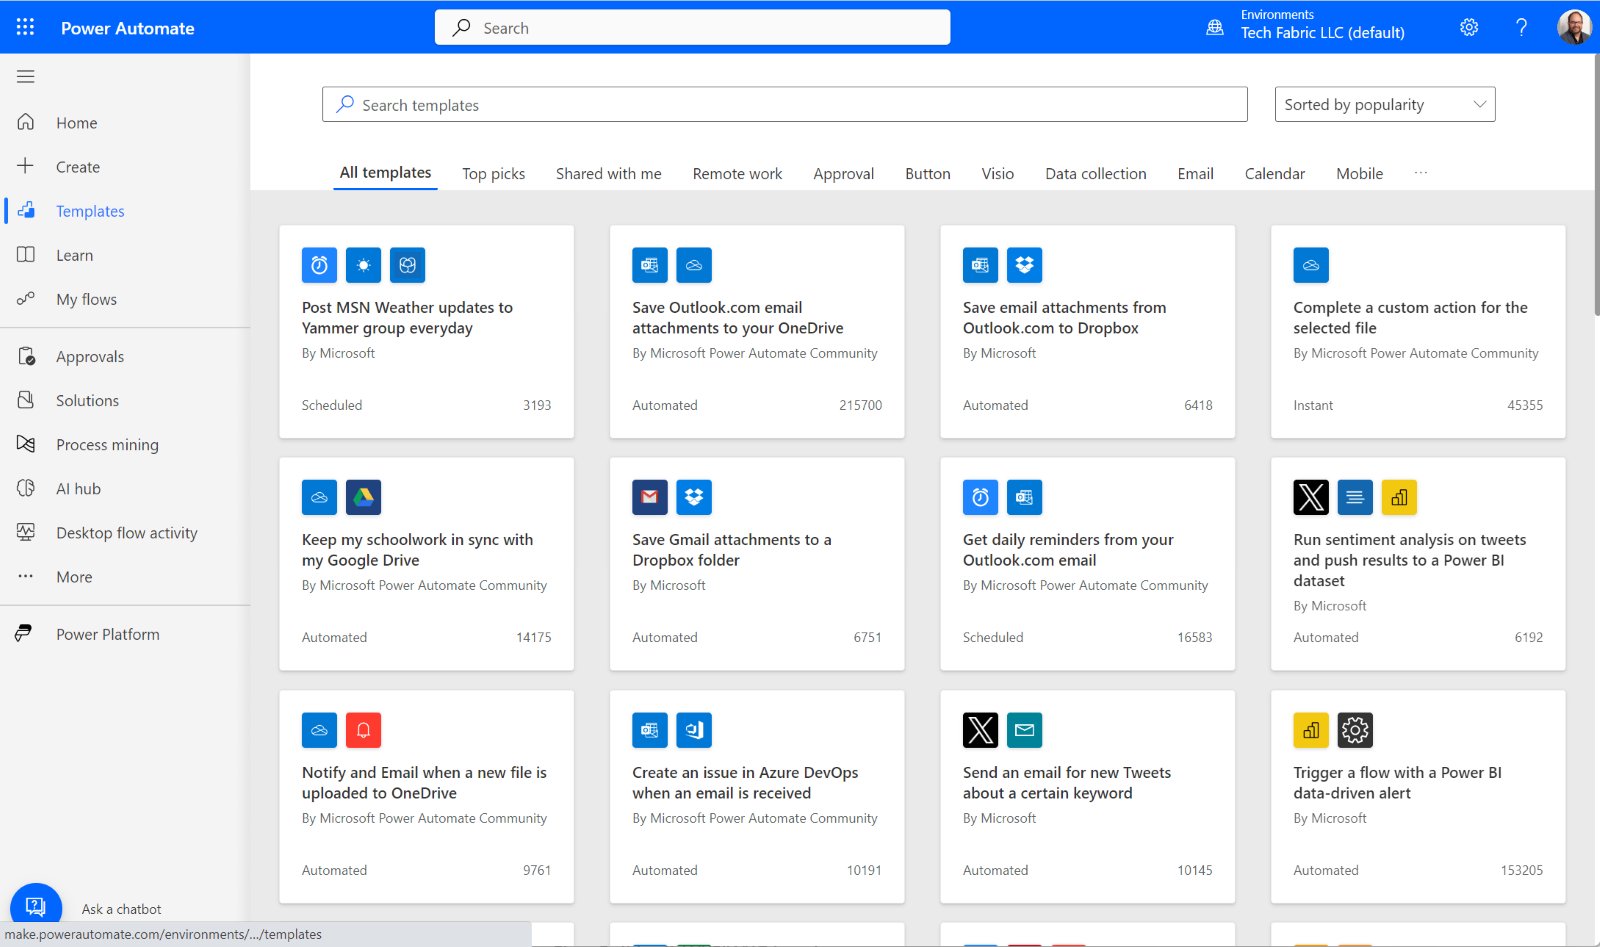The image size is (1600, 947).
Task: Click Google Drive icon on schoolwork template
Action: click(363, 497)
